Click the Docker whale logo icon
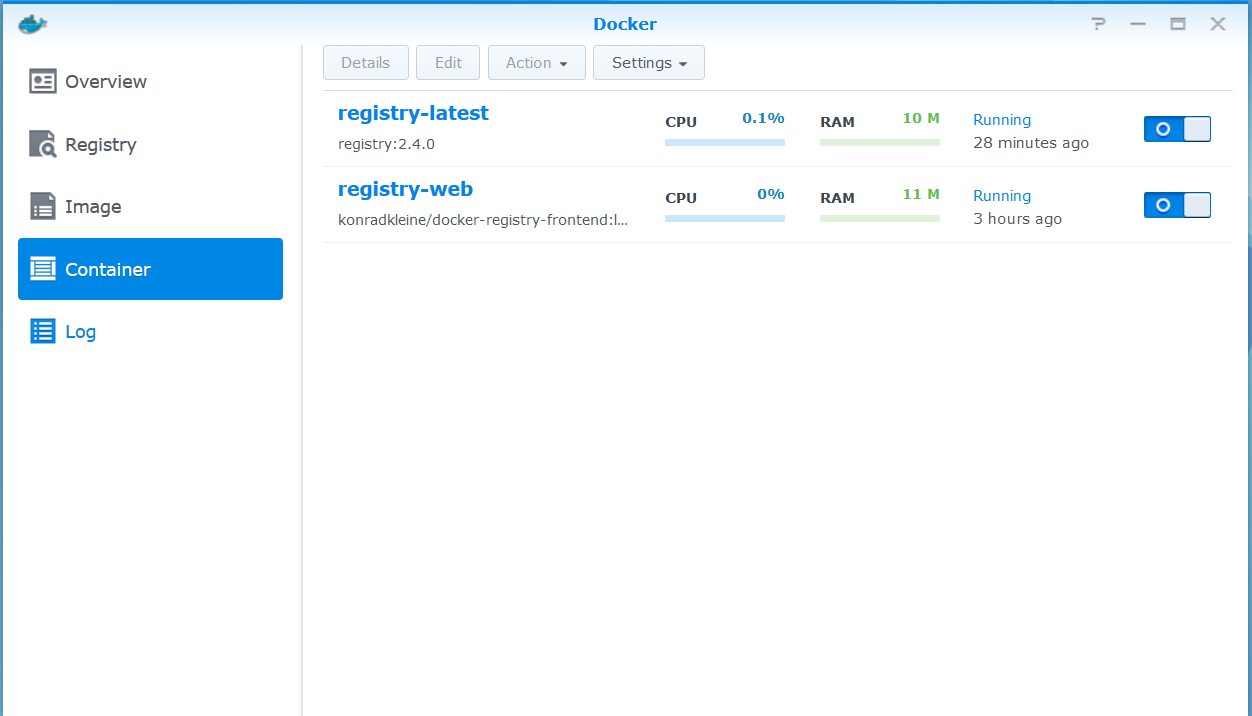This screenshot has height=716, width=1252. pyautogui.click(x=32, y=24)
